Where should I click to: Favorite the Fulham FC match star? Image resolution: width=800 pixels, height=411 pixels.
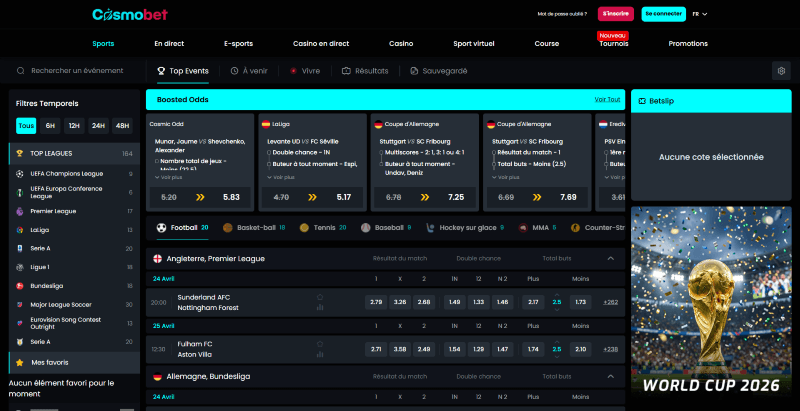coord(320,344)
